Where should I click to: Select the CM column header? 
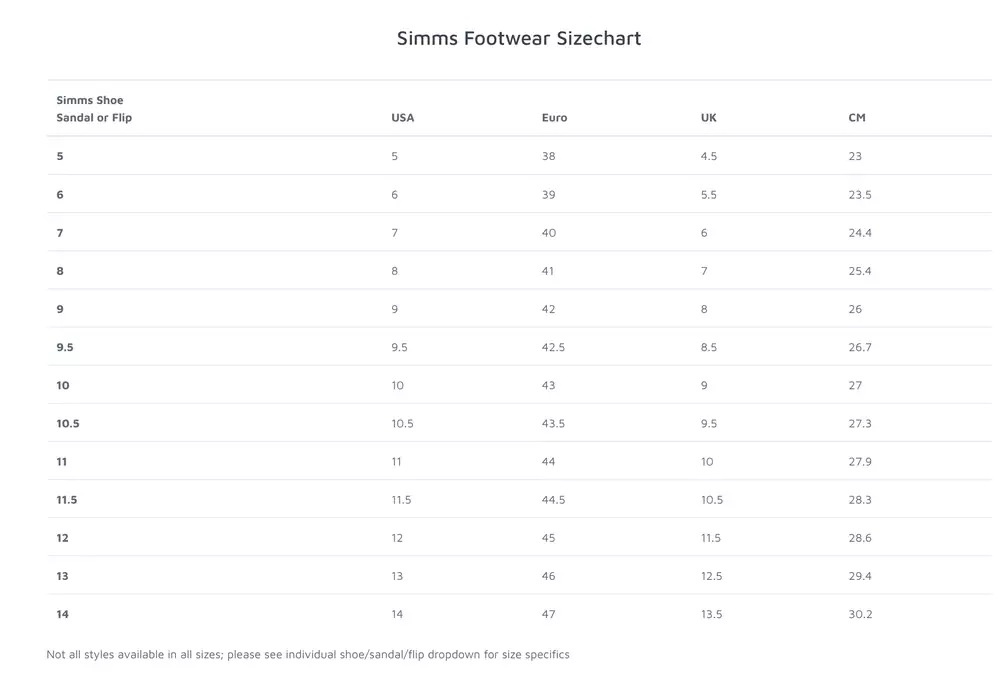pos(857,117)
